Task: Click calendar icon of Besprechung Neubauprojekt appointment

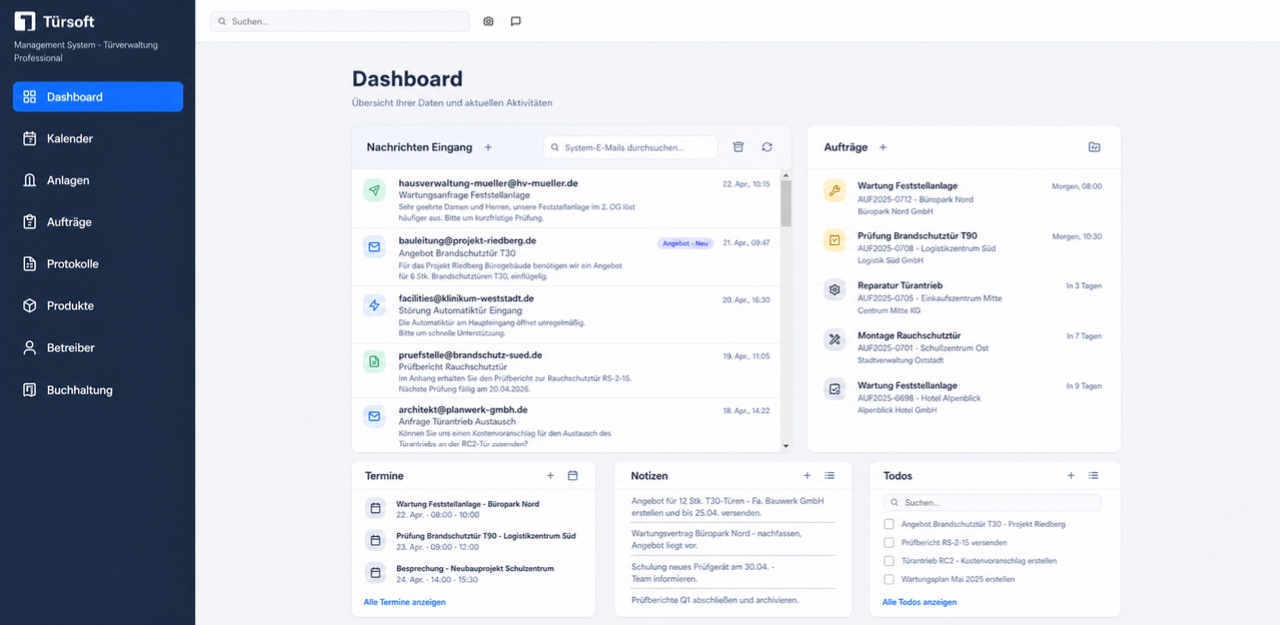Action: 376,573
